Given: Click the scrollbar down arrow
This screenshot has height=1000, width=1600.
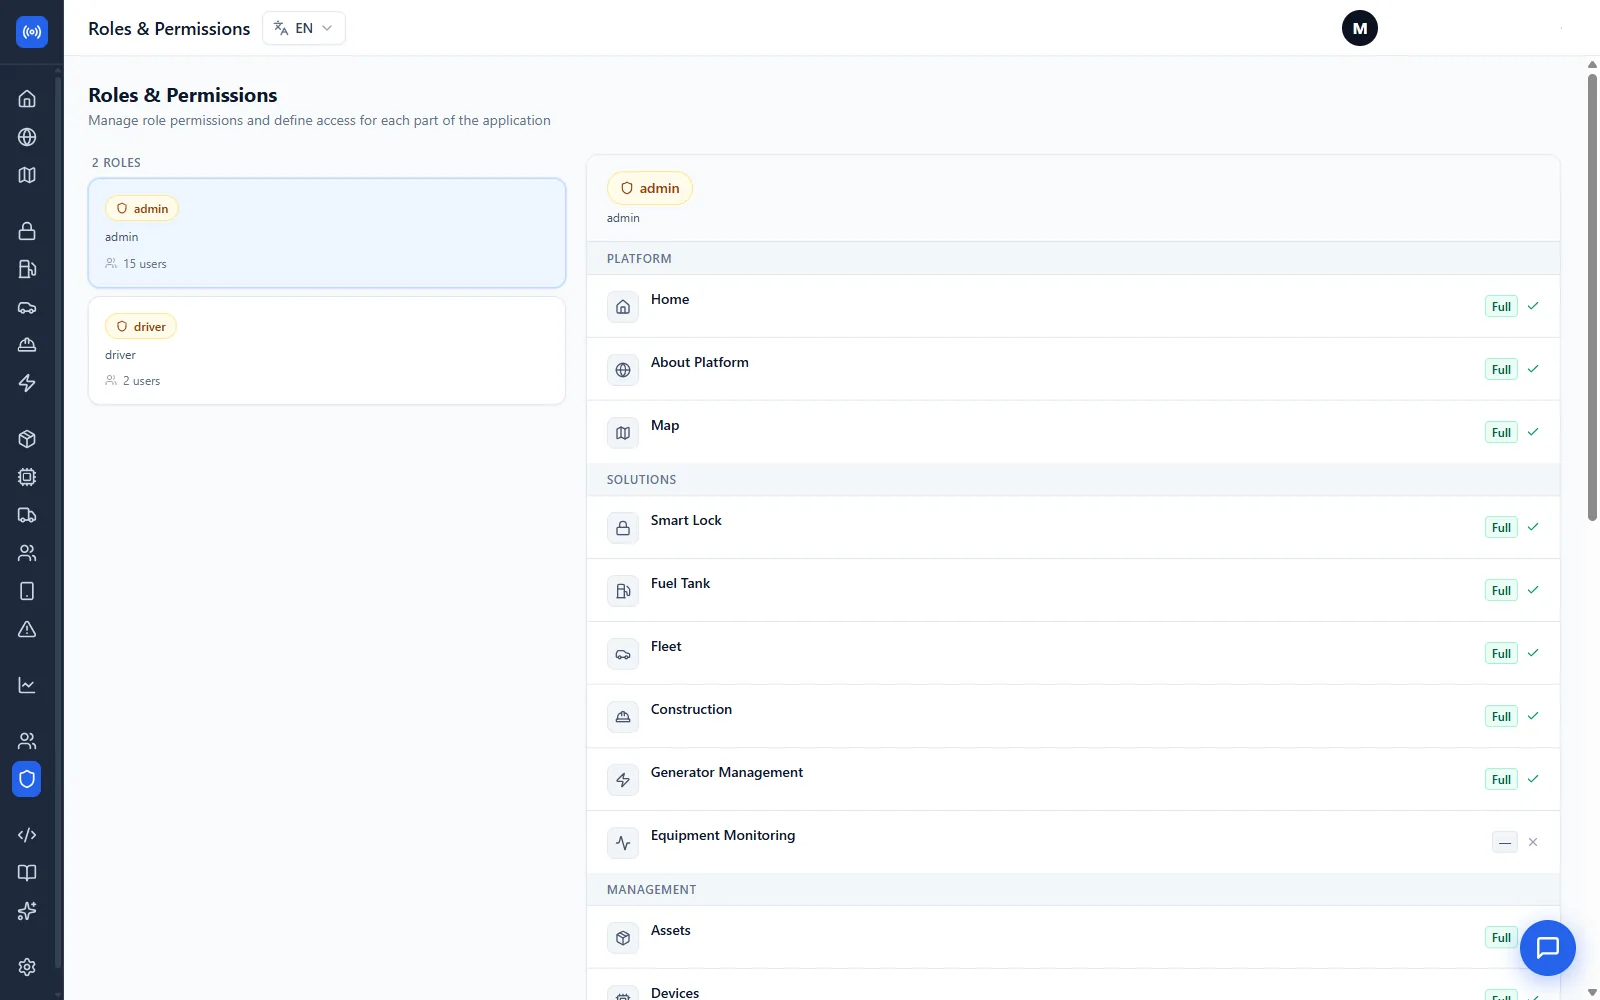Looking at the screenshot, I should click(x=1592, y=992).
